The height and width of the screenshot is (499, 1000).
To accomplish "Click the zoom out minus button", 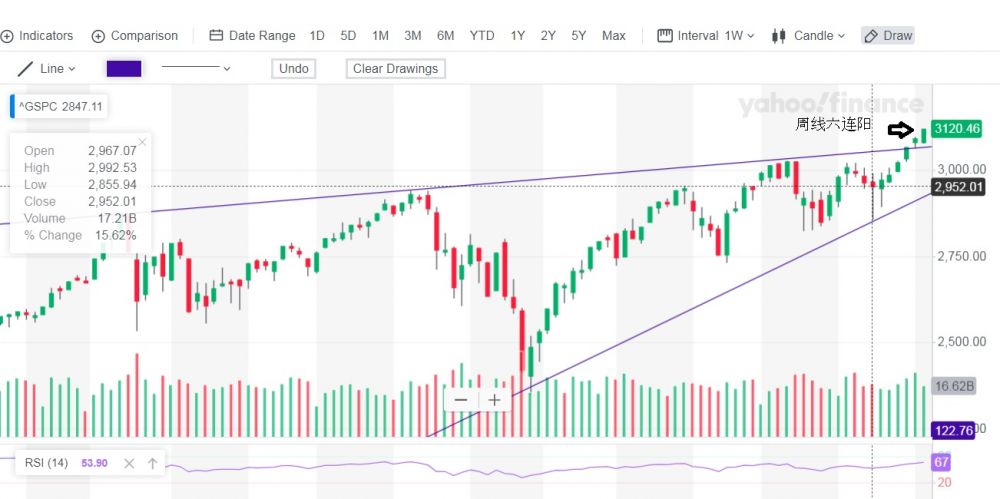I will pyautogui.click(x=461, y=400).
